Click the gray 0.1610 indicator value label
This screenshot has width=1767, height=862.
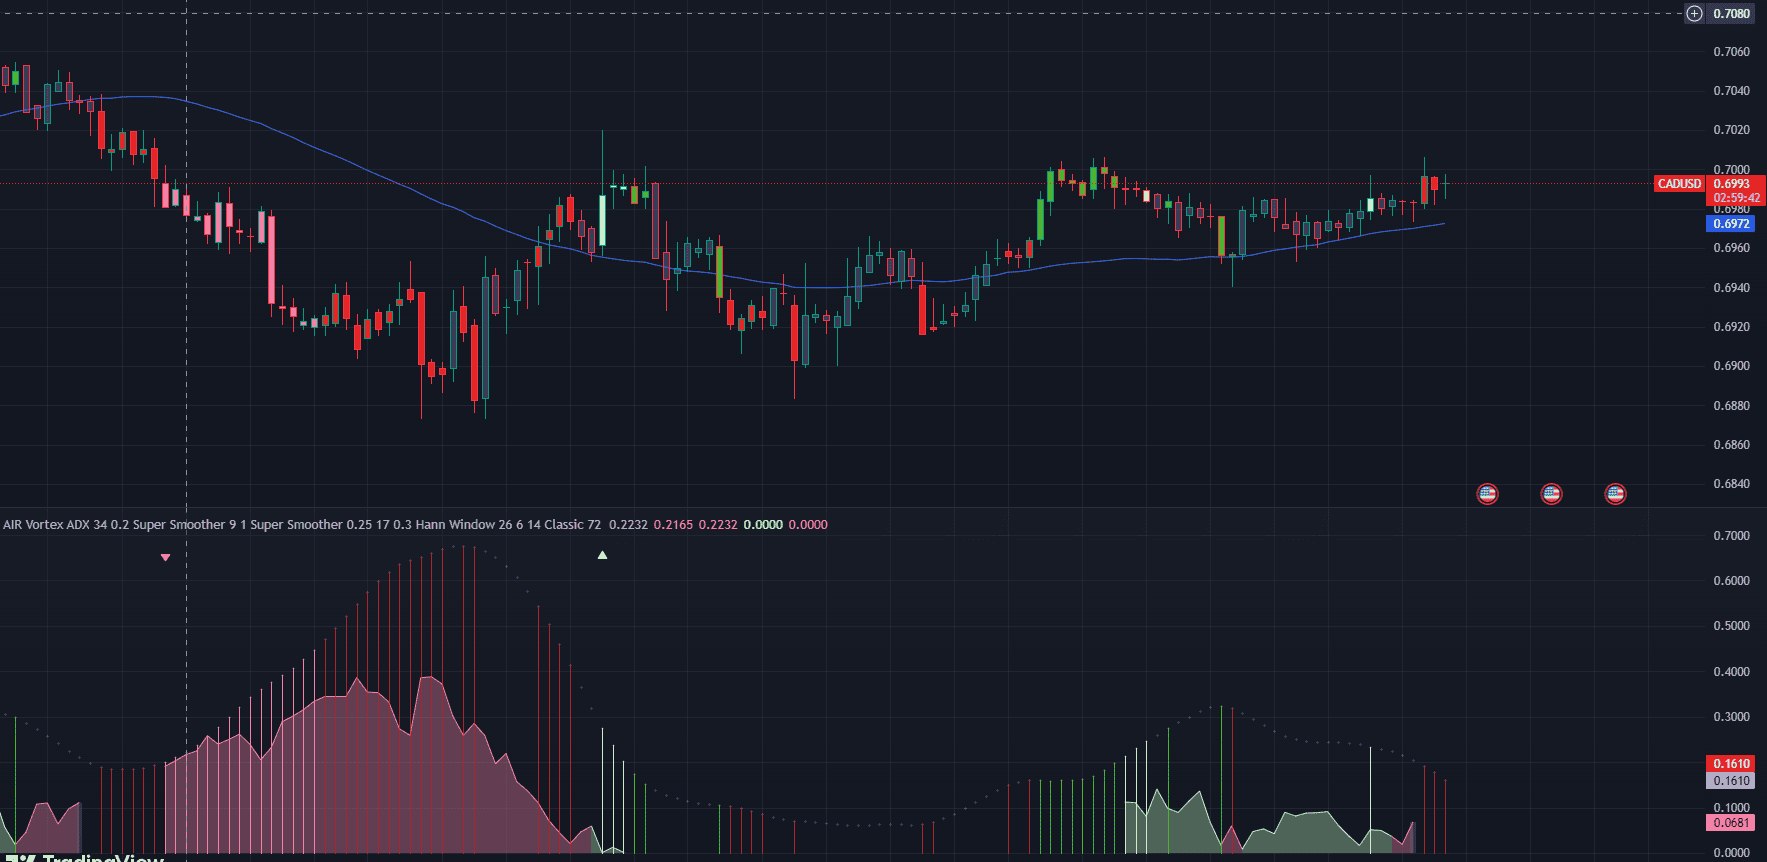(1731, 781)
